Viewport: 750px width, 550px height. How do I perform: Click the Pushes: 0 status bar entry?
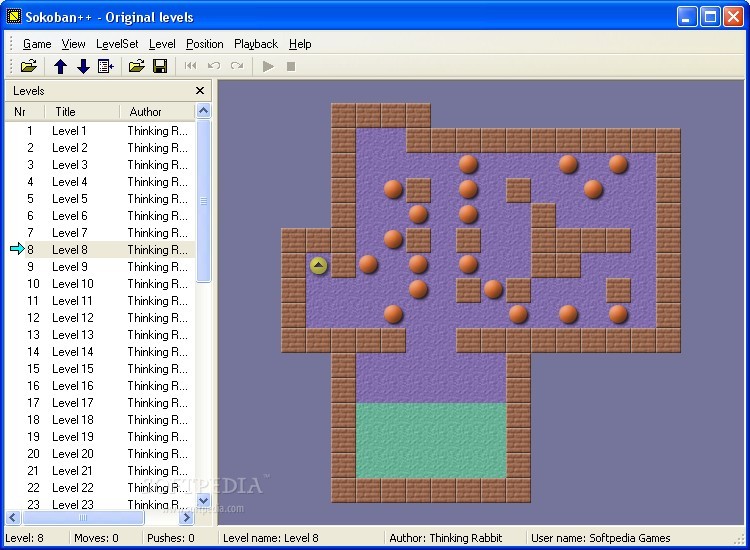tap(171, 538)
